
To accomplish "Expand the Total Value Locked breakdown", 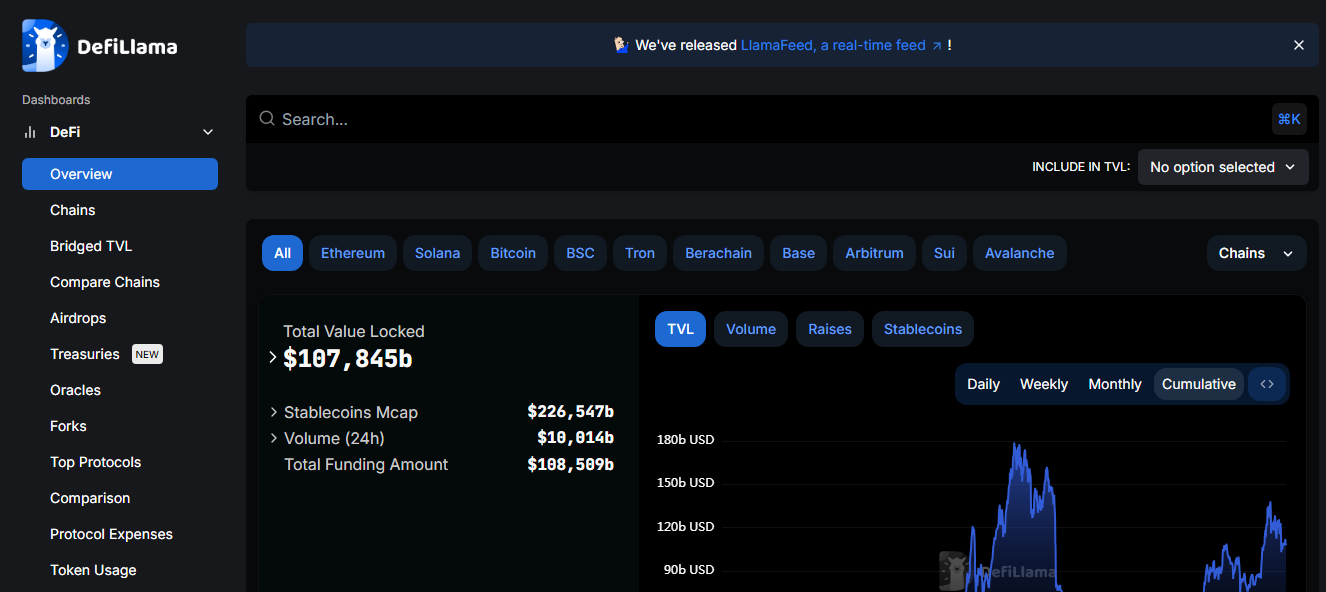I will coord(273,357).
